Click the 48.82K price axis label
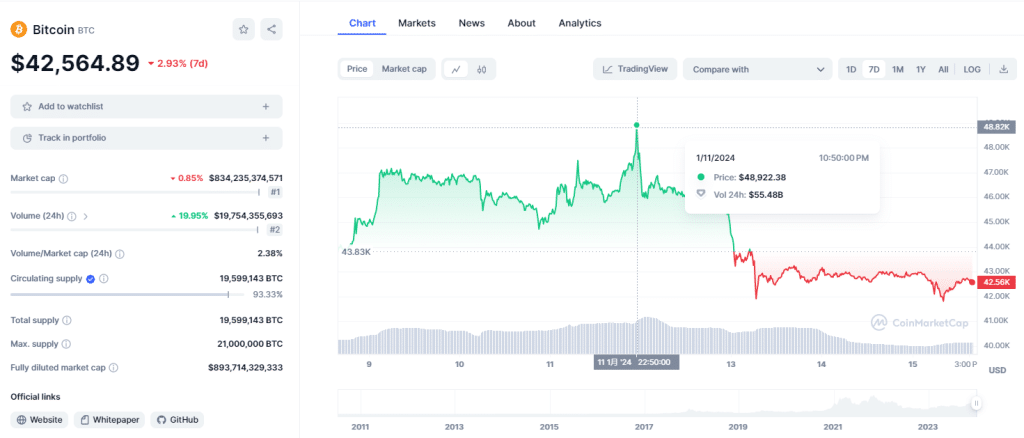The width and height of the screenshot is (1024, 438). pos(996,127)
